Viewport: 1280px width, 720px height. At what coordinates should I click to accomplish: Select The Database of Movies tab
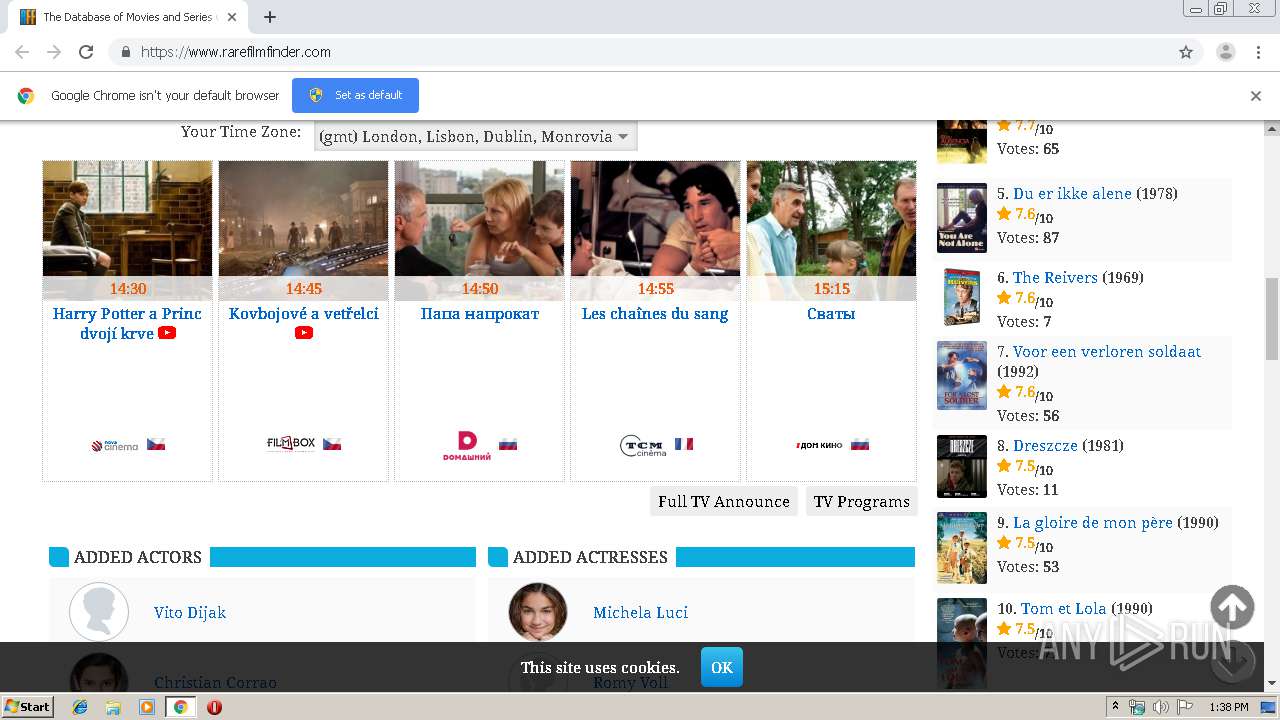[130, 17]
